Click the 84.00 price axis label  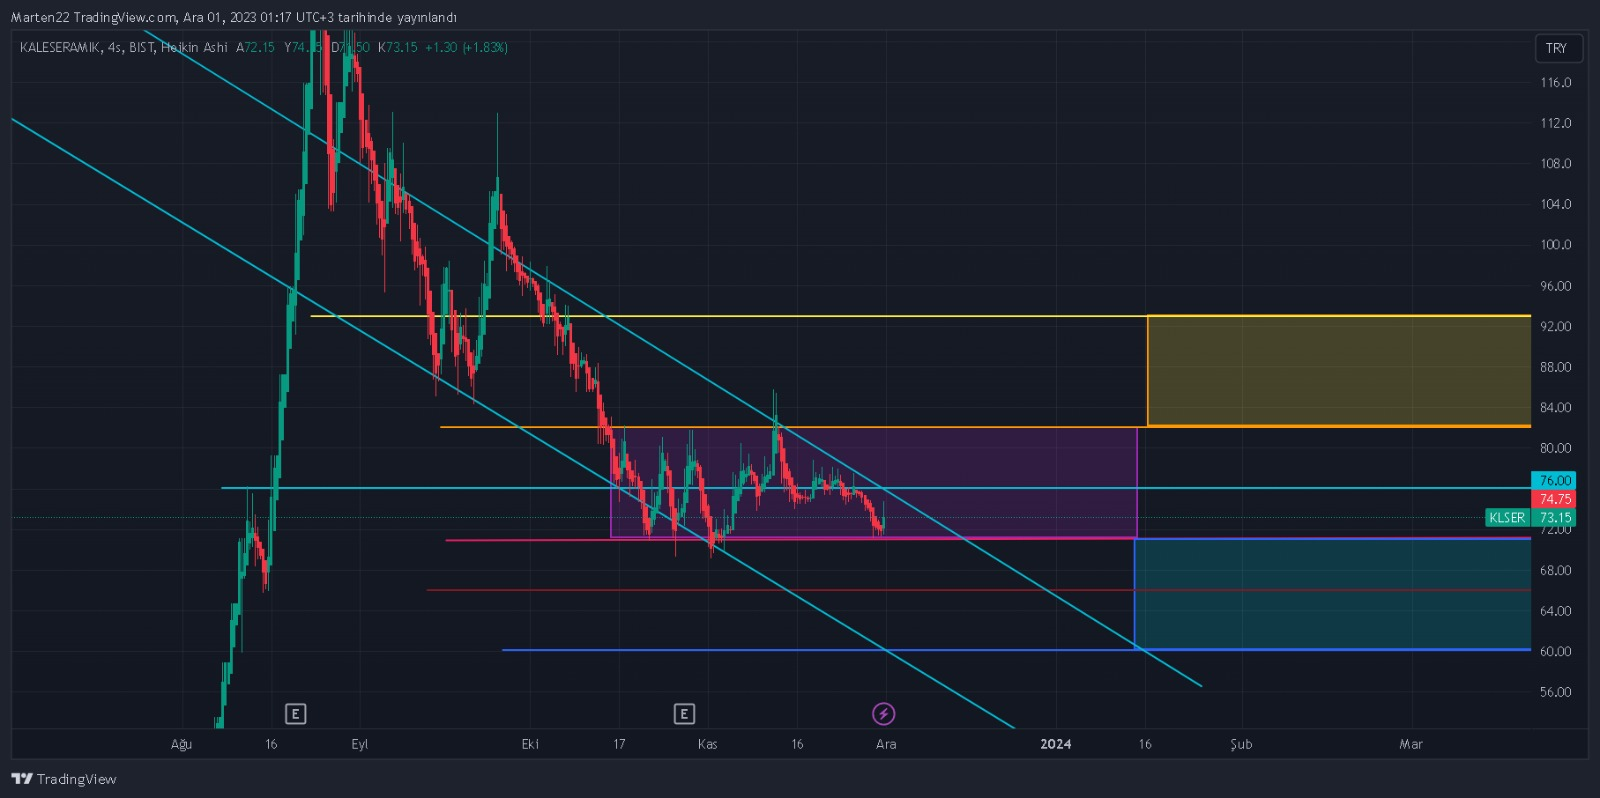(x=1555, y=408)
